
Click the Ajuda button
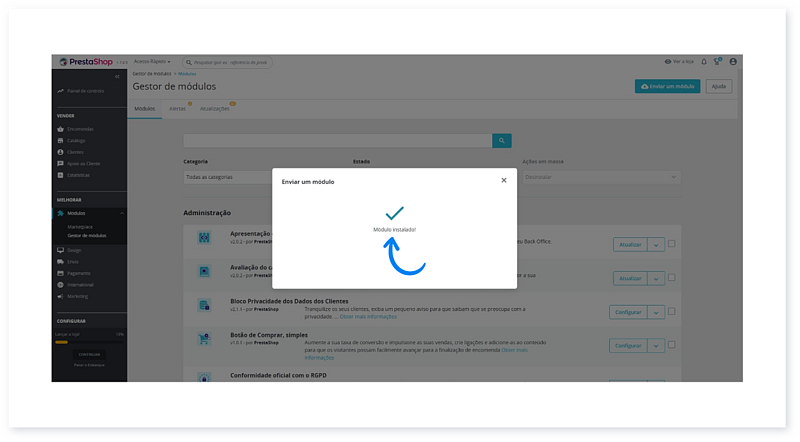[718, 87]
